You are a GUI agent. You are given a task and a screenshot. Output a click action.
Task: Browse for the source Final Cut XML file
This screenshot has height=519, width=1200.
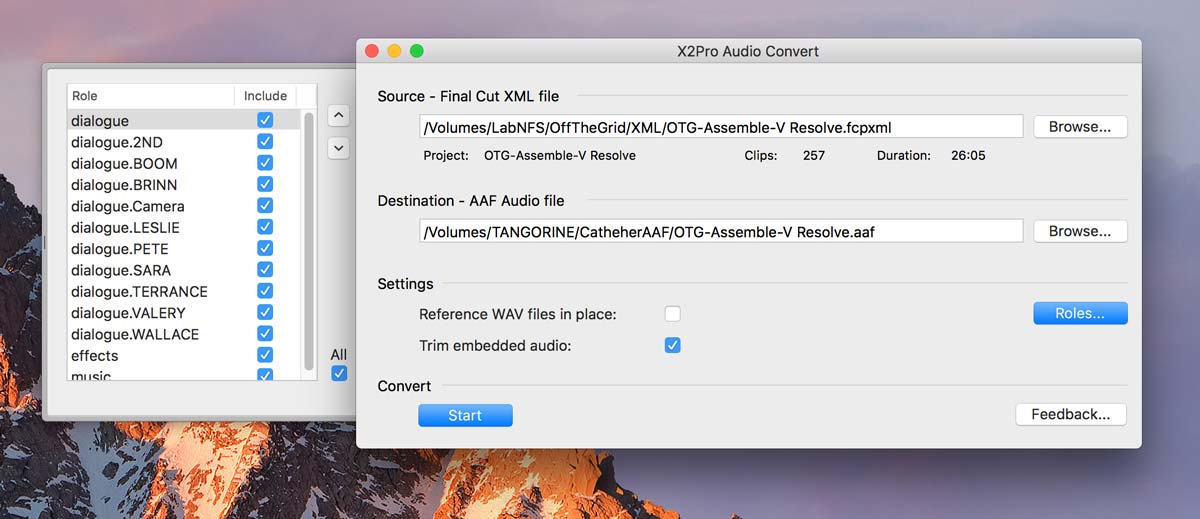1080,127
